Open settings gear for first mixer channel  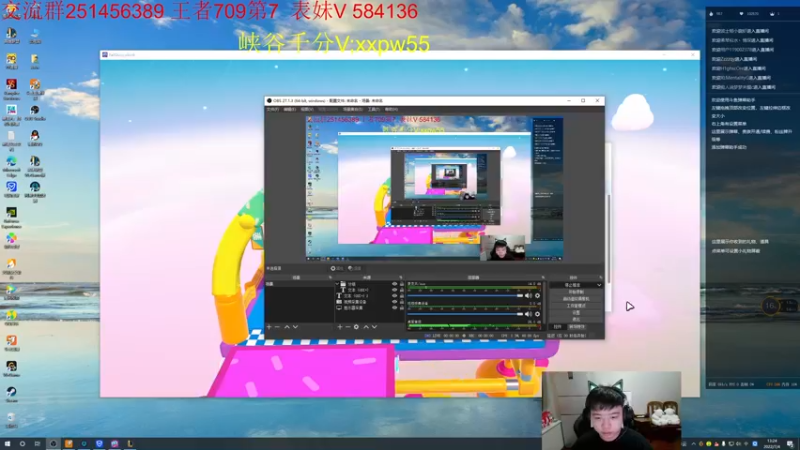[537, 295]
